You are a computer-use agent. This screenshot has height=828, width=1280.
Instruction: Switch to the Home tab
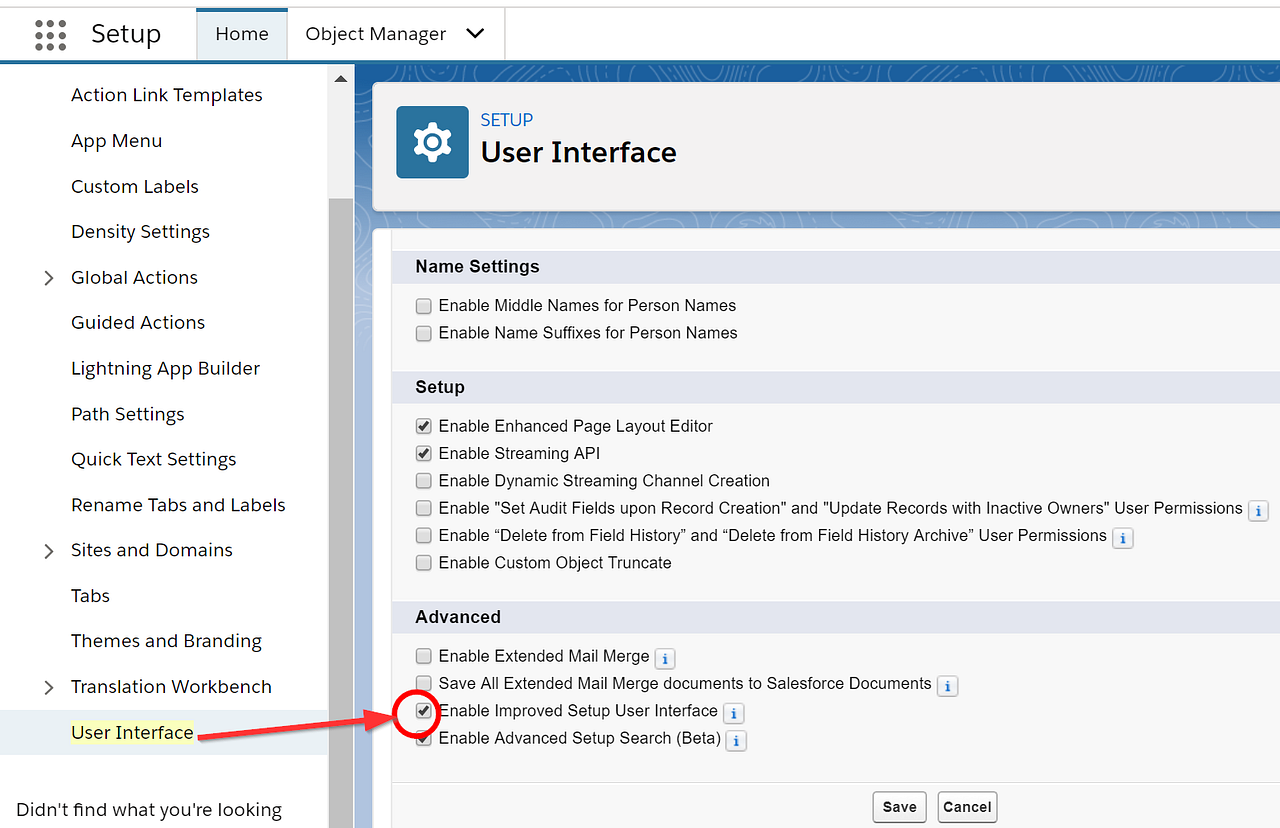tap(241, 33)
